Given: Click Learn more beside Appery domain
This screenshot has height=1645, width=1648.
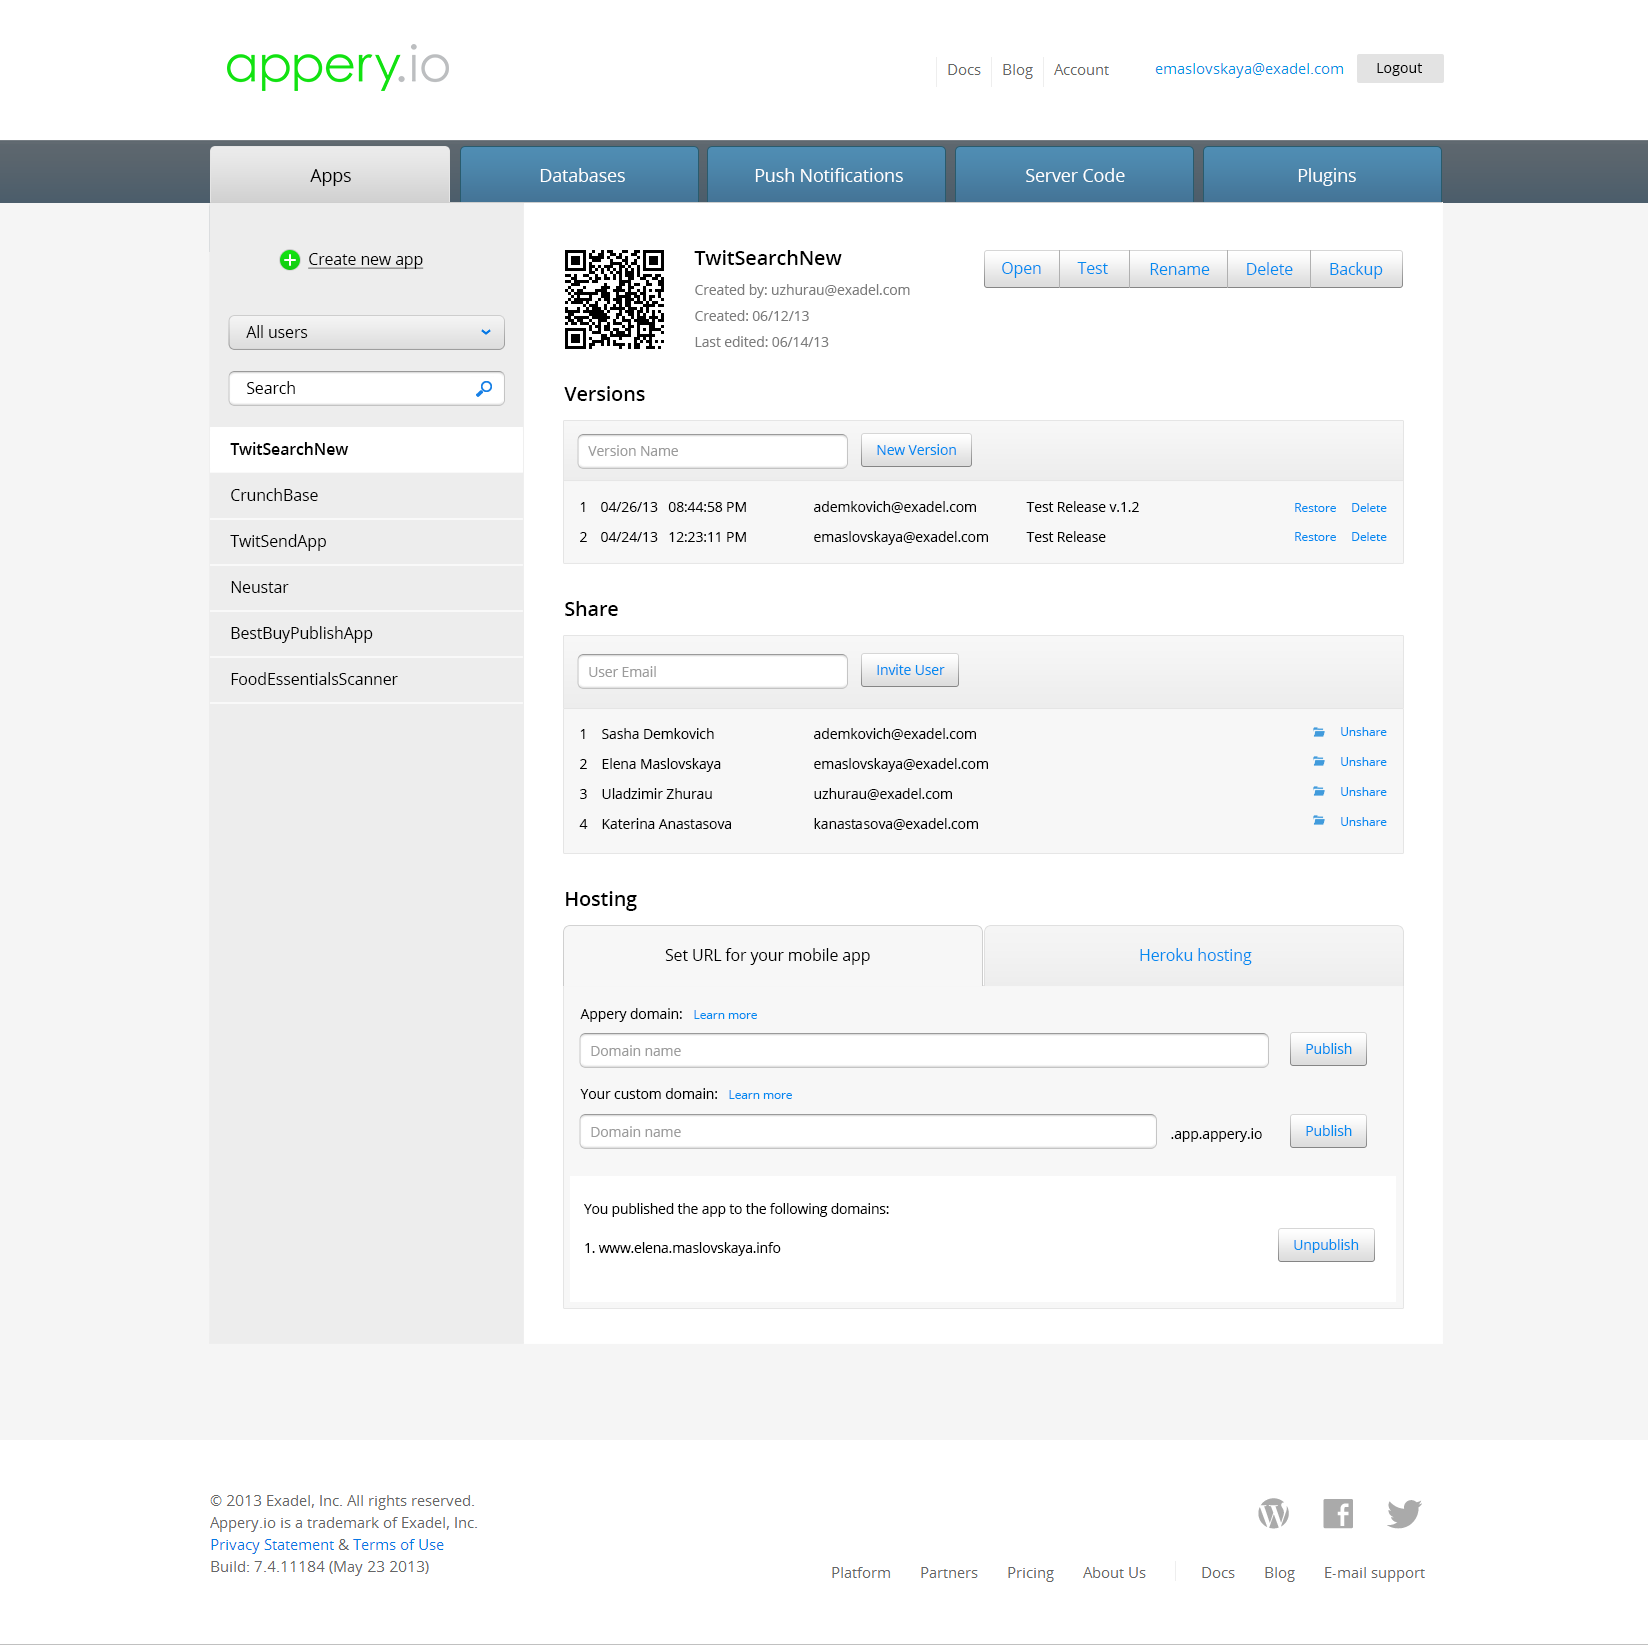Looking at the screenshot, I should coord(725,1015).
